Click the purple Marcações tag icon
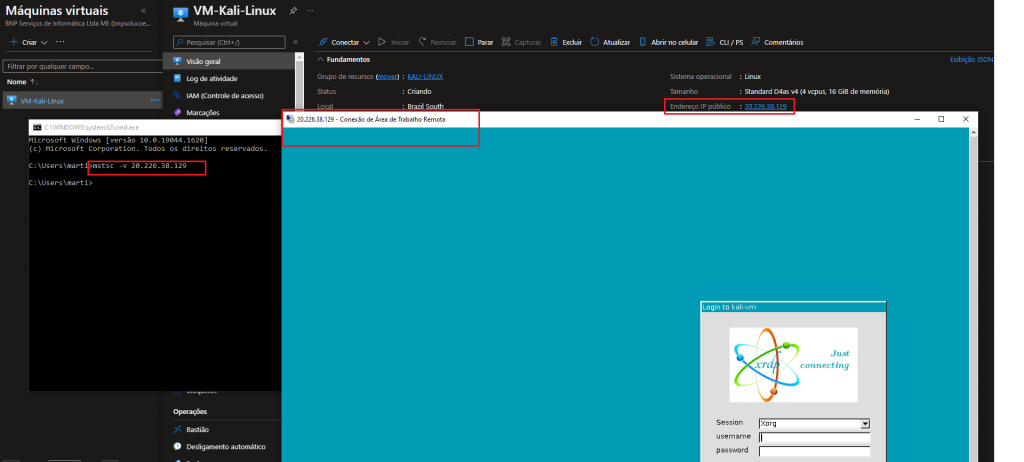The image size is (1024, 462). (177, 112)
